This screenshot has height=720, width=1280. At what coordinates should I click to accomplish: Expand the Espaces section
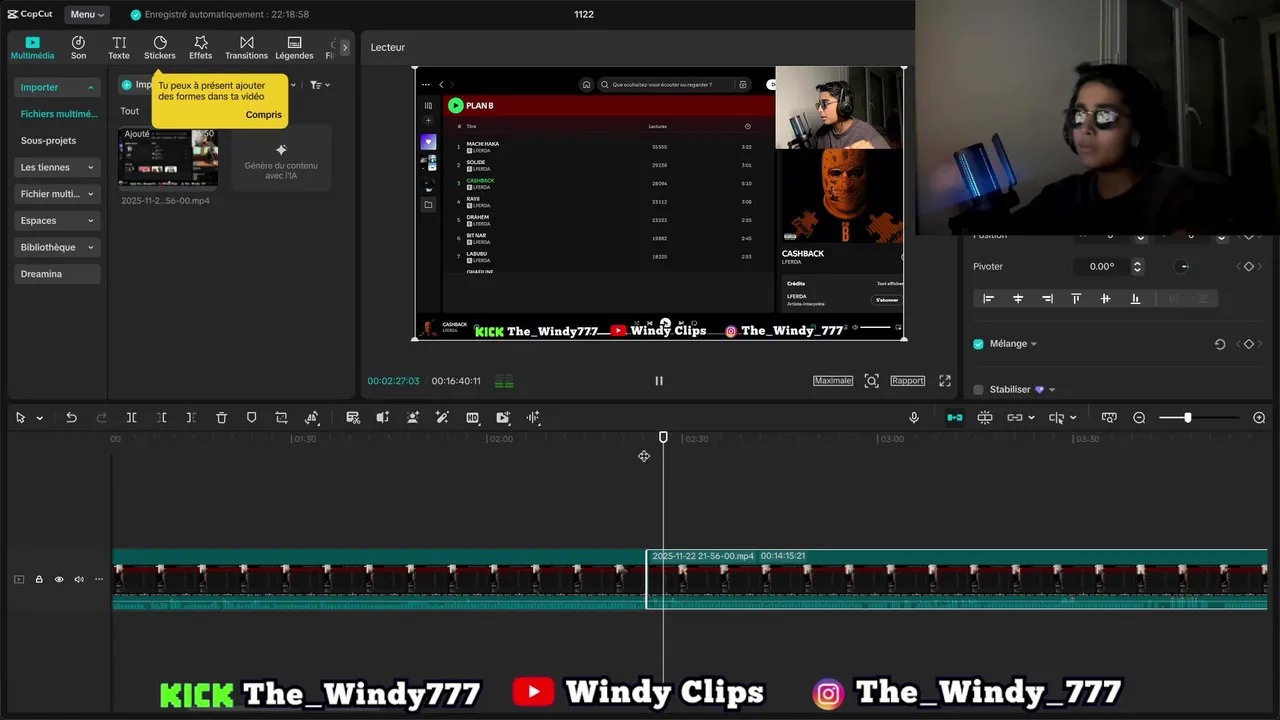coord(57,220)
